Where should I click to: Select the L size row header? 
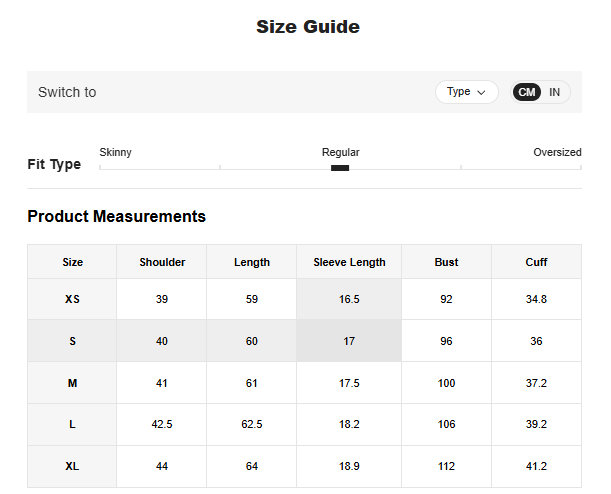[72, 424]
